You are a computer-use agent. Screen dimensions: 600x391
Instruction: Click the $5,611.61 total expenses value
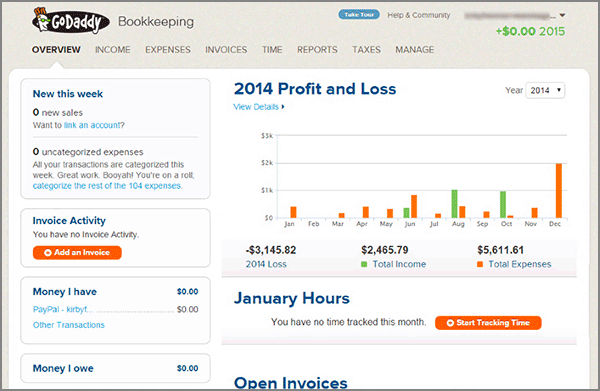pos(501,250)
